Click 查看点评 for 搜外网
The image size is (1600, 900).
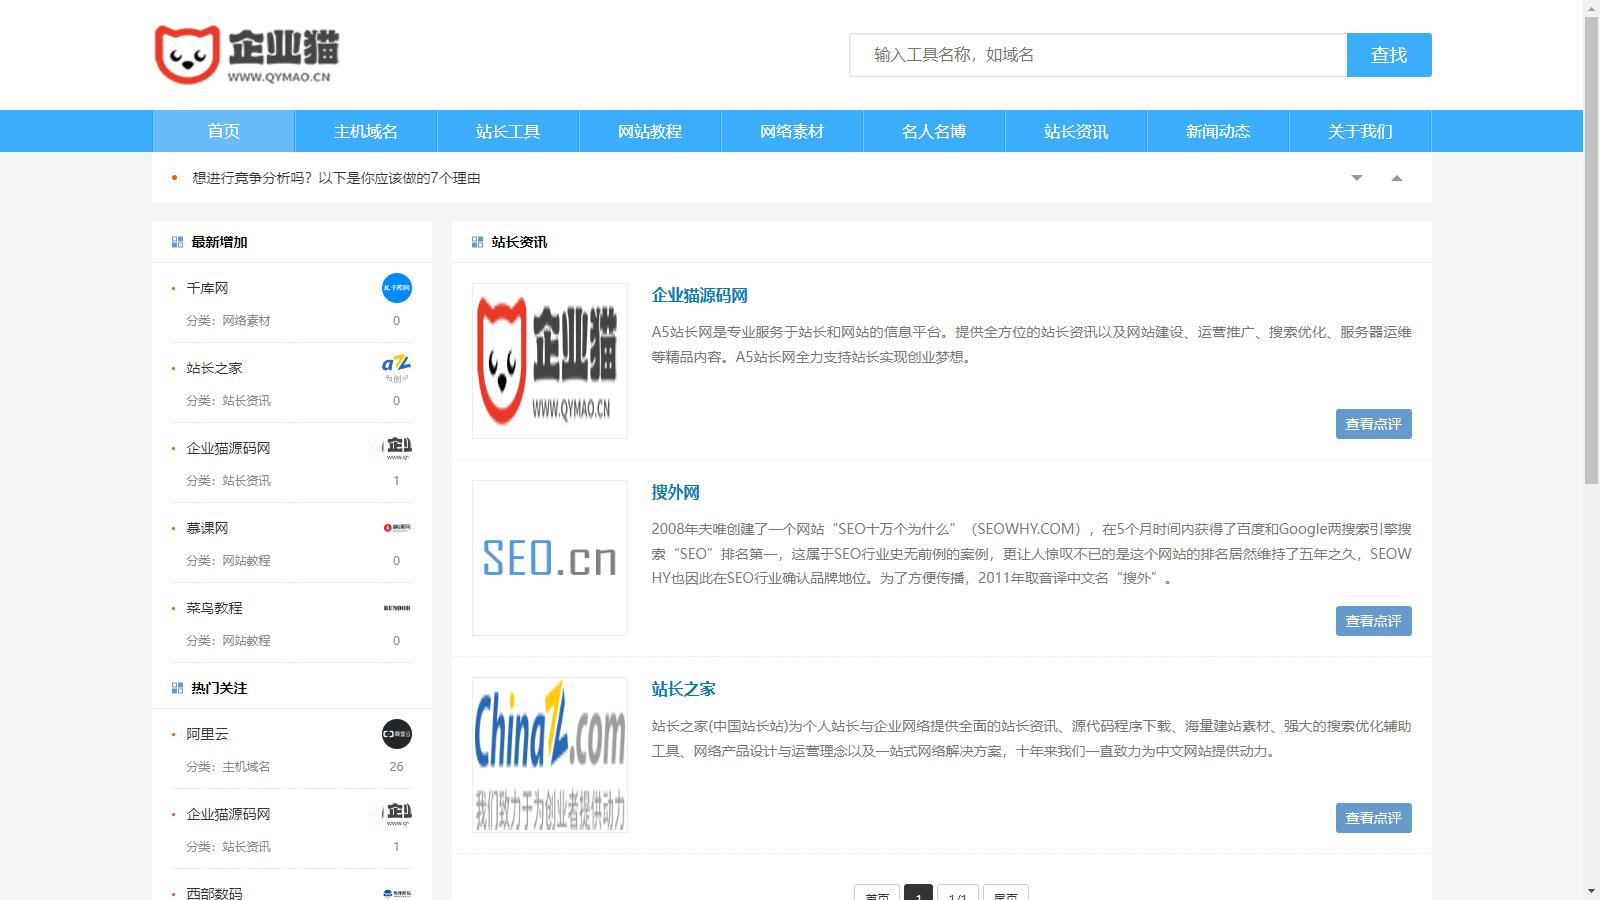pyautogui.click(x=1374, y=621)
